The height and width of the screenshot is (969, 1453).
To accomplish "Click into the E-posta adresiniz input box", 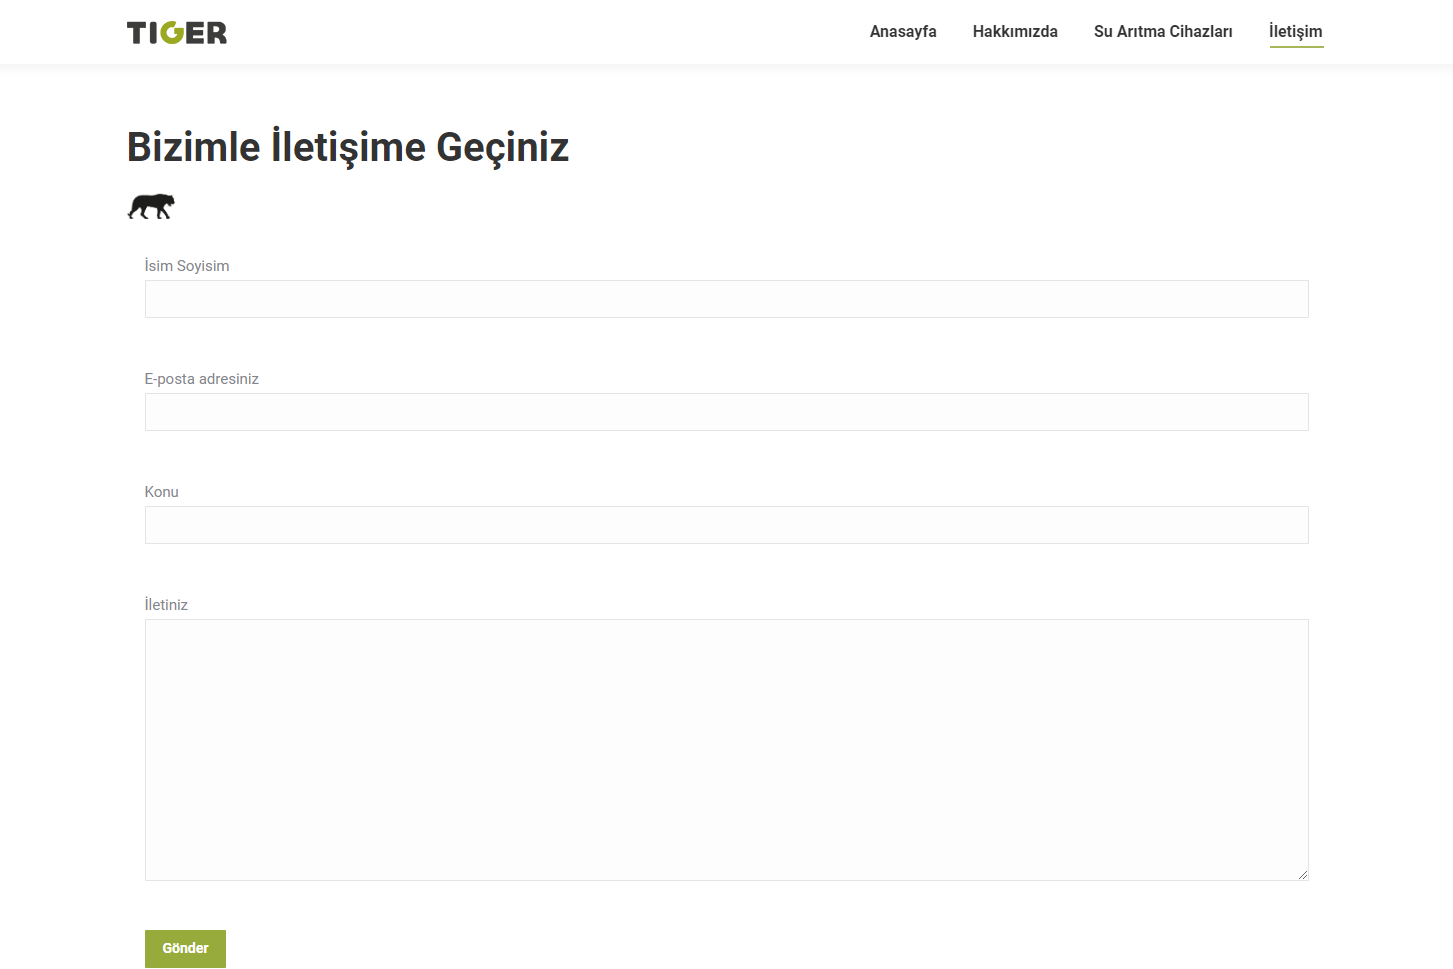I will [726, 412].
